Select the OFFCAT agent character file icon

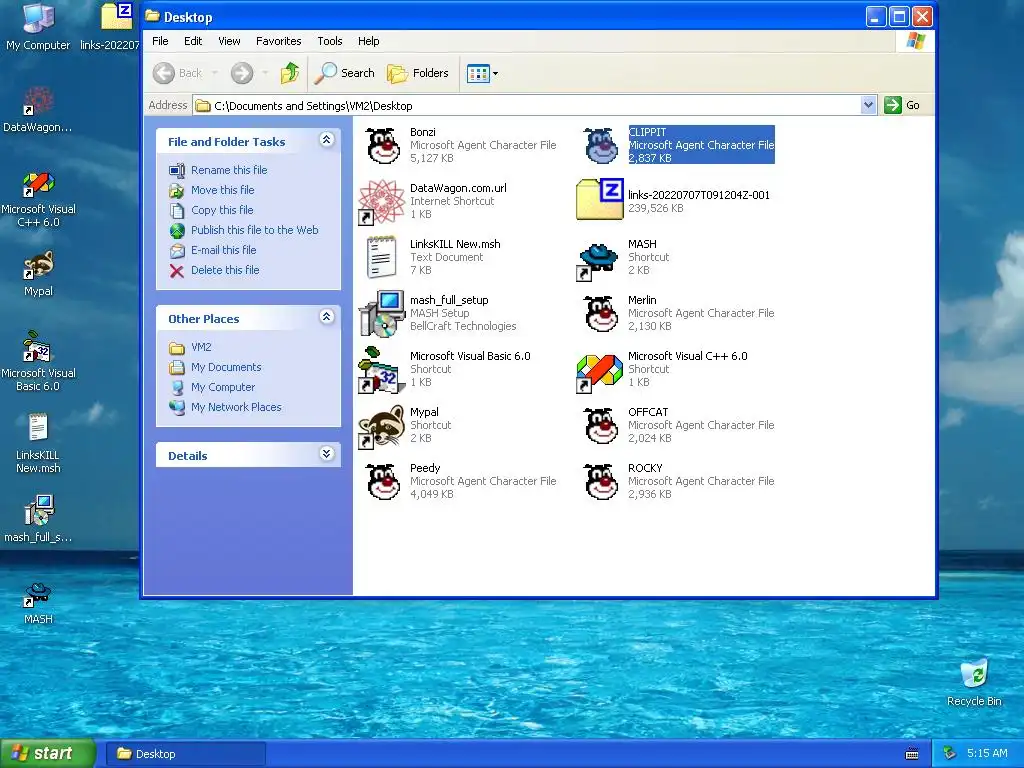pyautogui.click(x=601, y=426)
